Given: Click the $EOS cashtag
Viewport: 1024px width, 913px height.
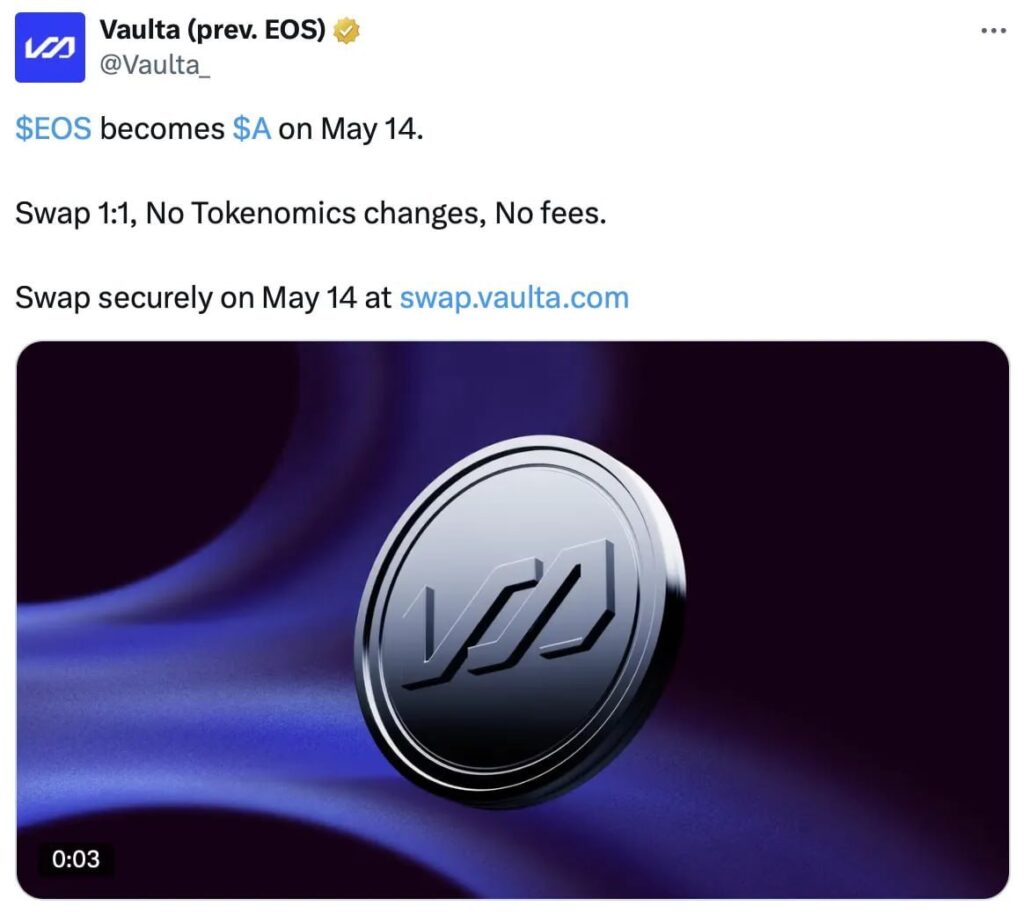Looking at the screenshot, I should (x=54, y=128).
